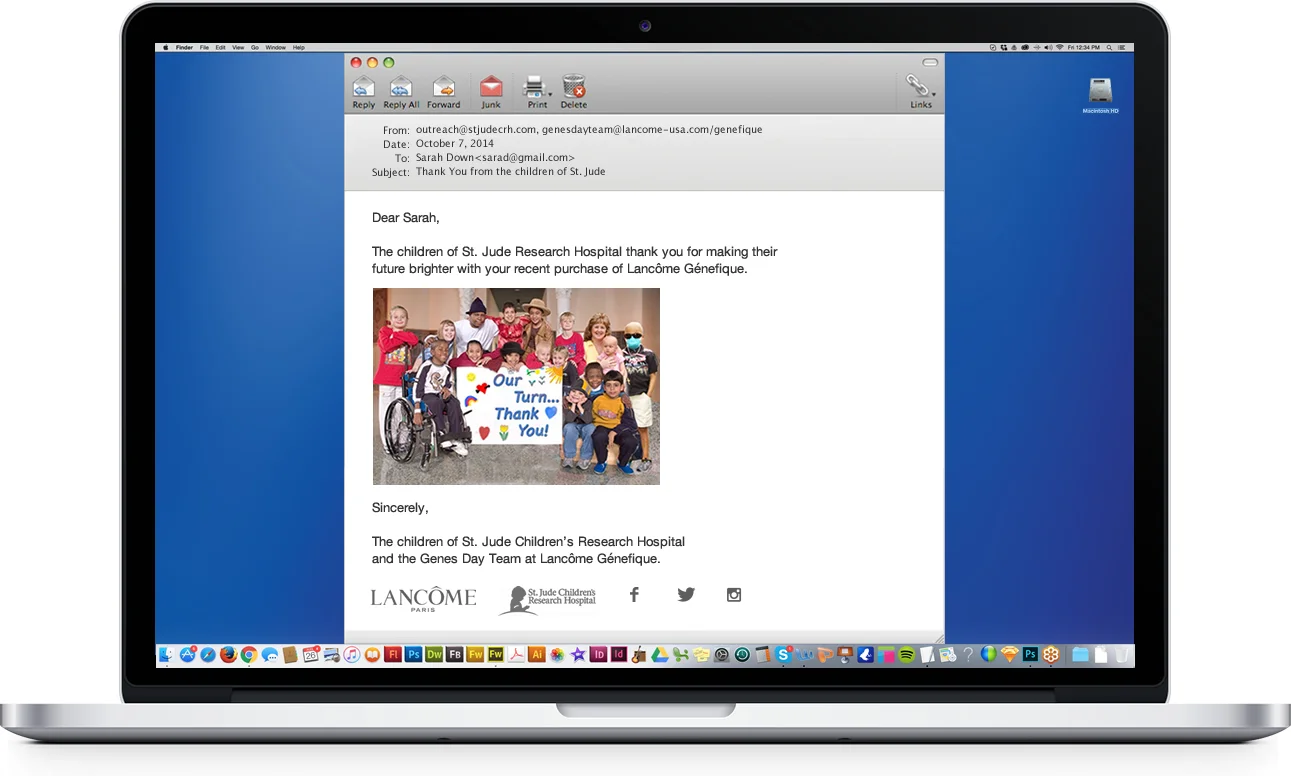Open Google Chrome from the Dock
Screen dimensions: 1291x776
(249, 654)
